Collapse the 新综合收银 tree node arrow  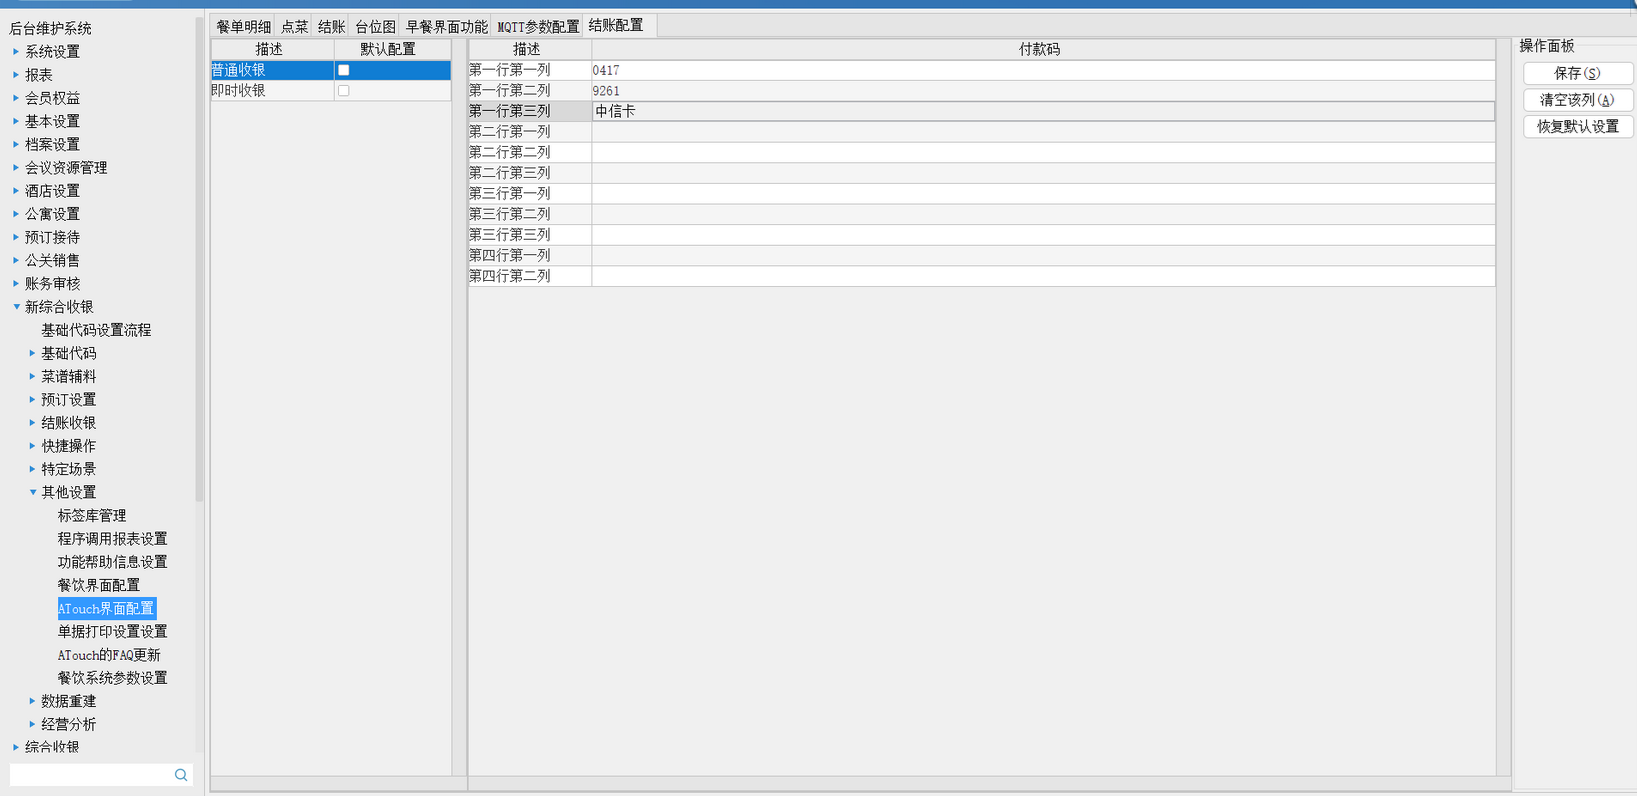16,307
